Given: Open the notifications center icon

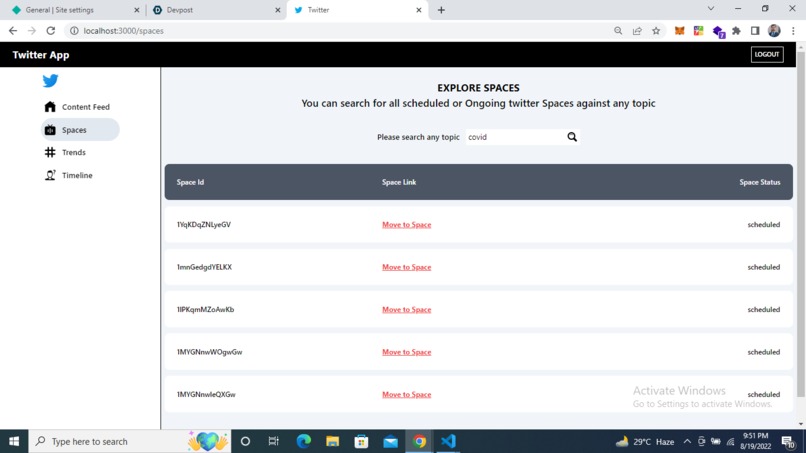Looking at the screenshot, I should click(x=788, y=441).
